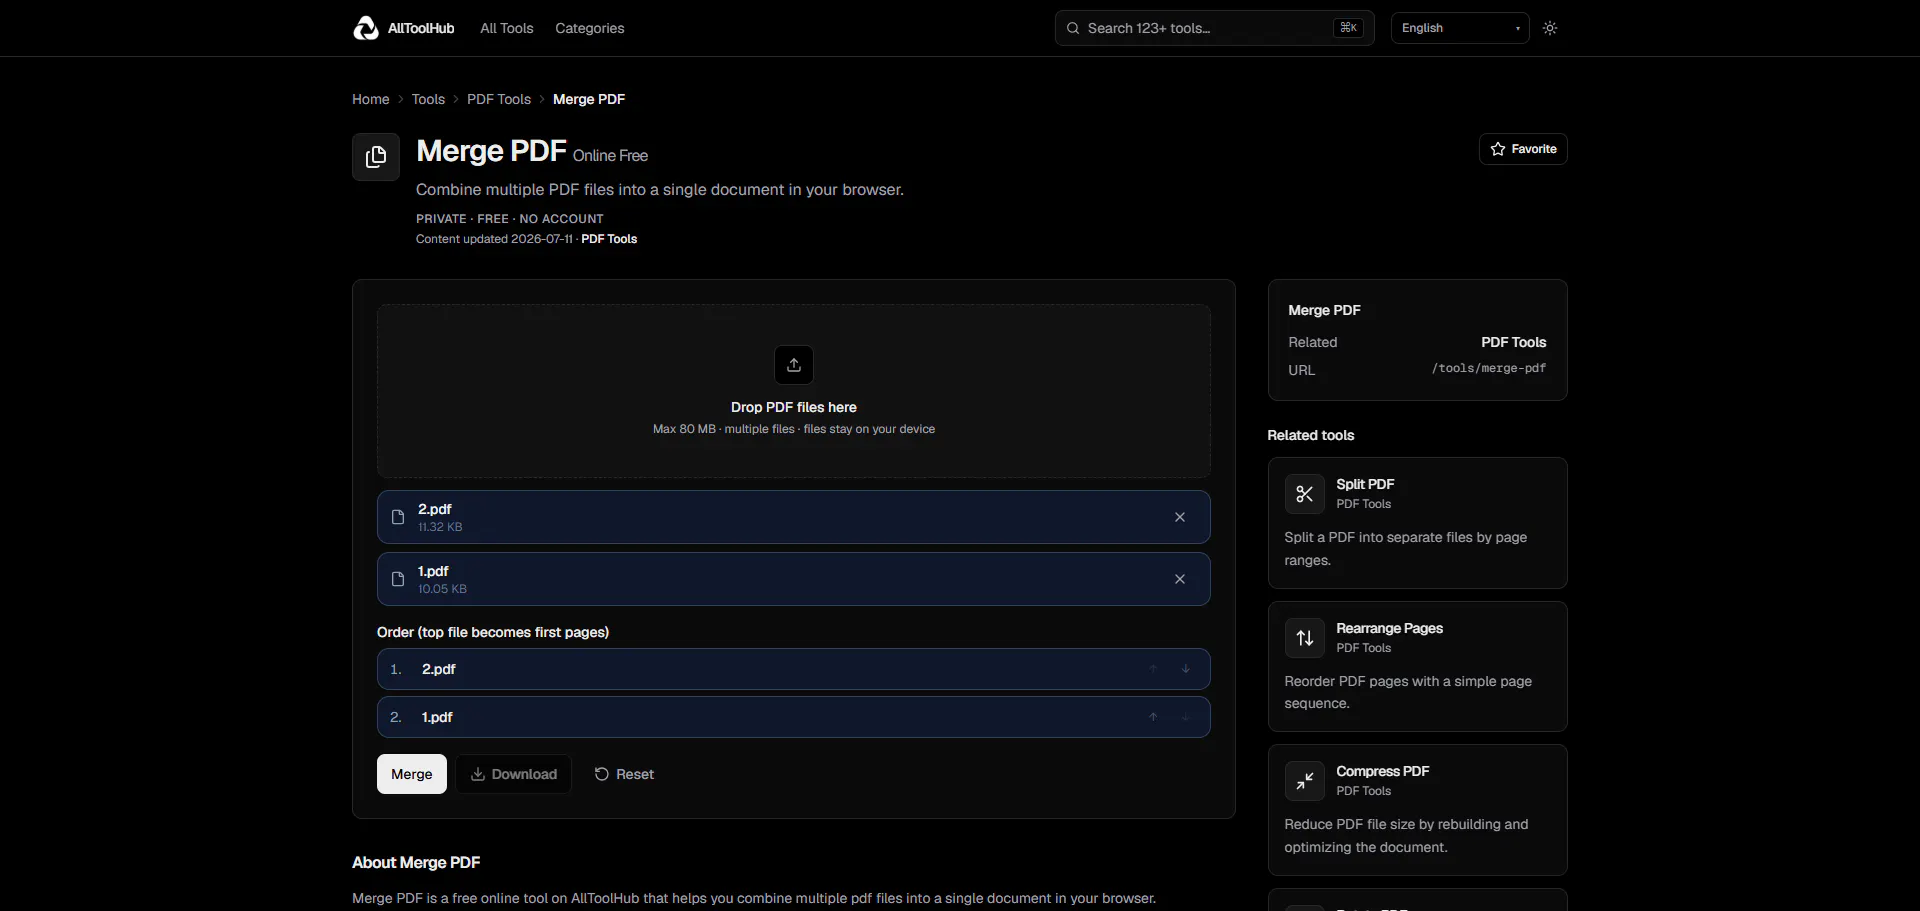Click the '10.05 KB' file size text
The height and width of the screenshot is (911, 1920).
pyautogui.click(x=442, y=589)
